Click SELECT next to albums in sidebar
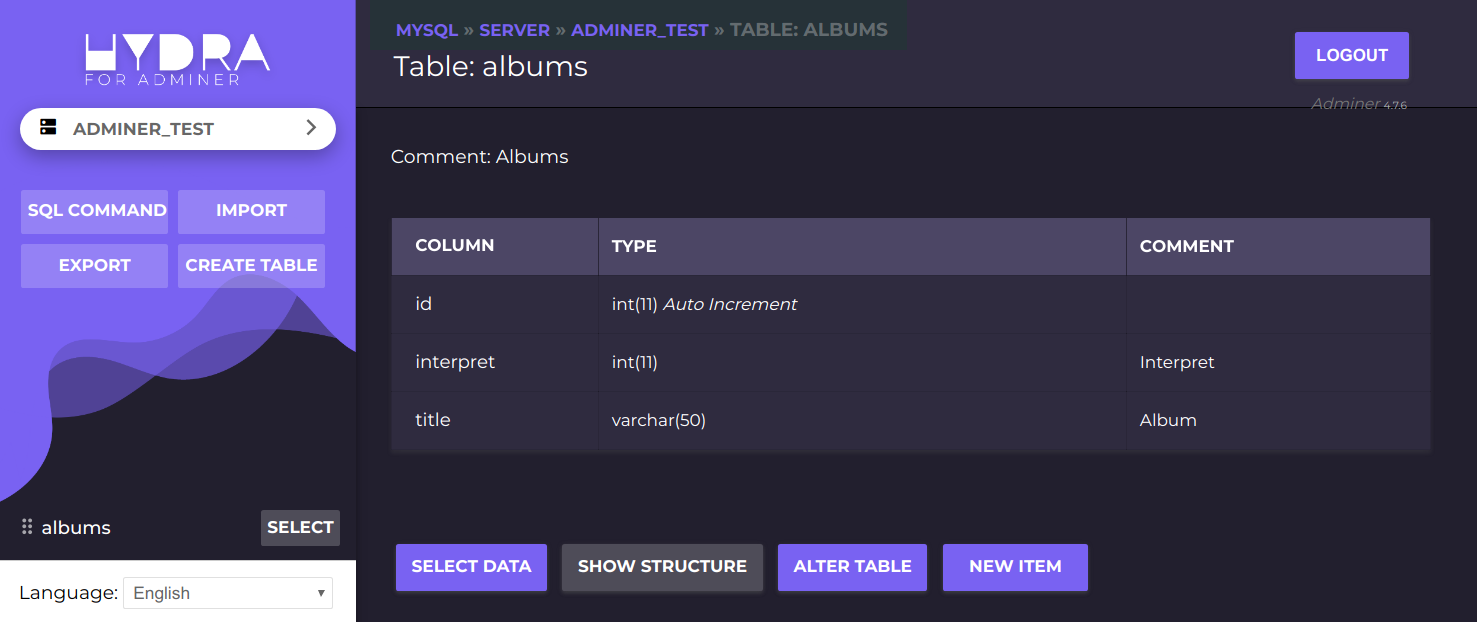1477x622 pixels. click(x=300, y=527)
